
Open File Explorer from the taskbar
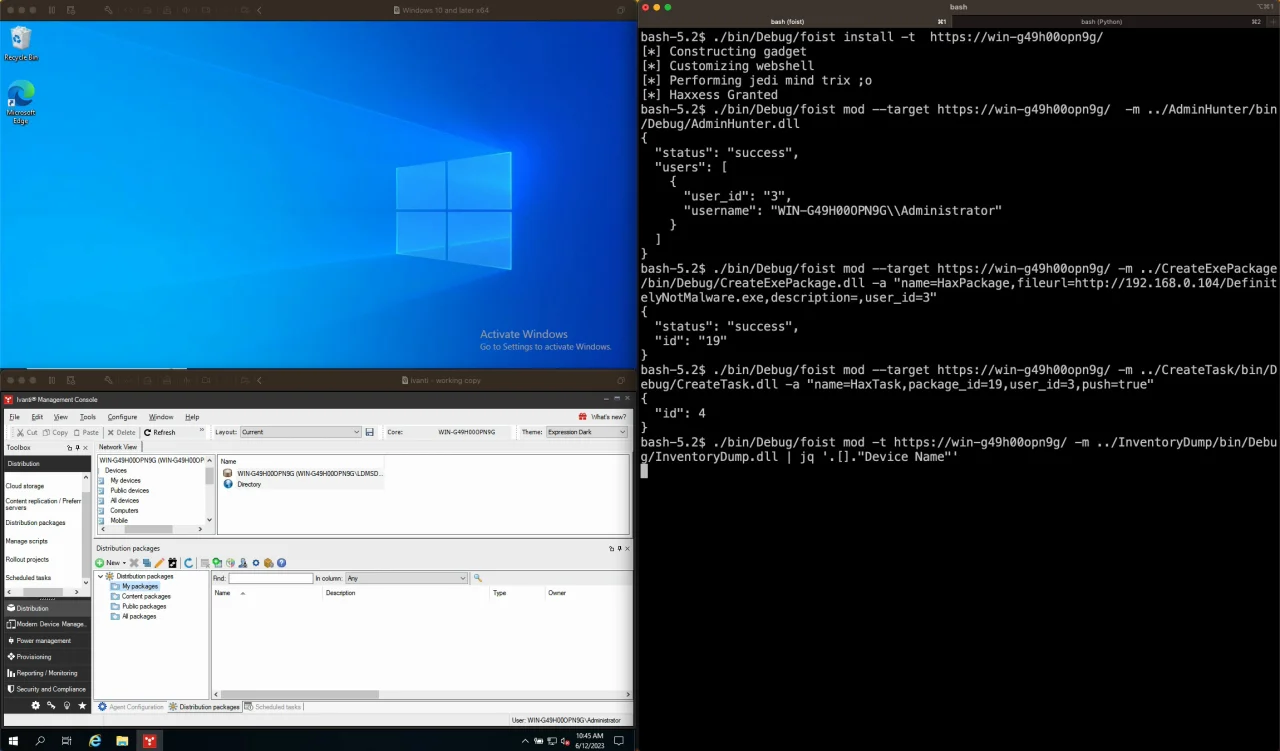[x=122, y=741]
